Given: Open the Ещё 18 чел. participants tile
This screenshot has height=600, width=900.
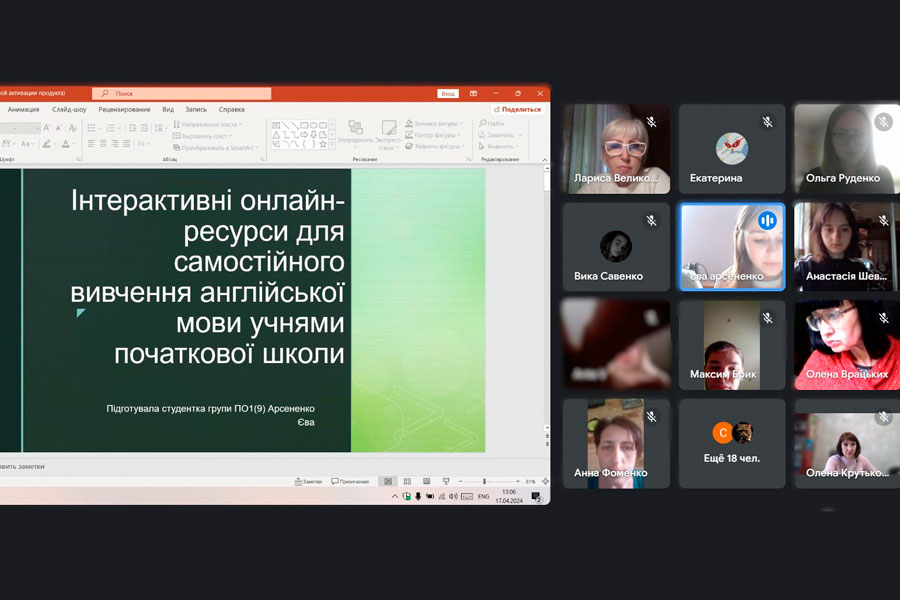Looking at the screenshot, I should pos(732,444).
